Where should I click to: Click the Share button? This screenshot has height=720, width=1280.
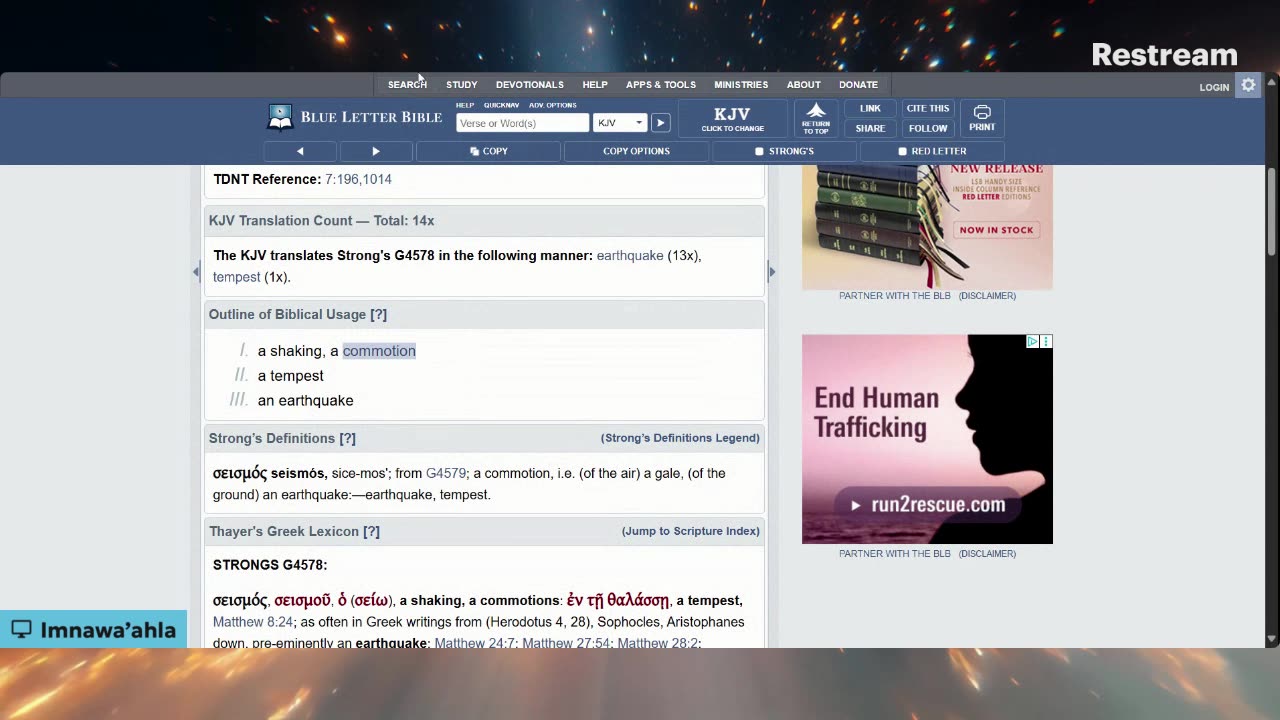click(870, 128)
